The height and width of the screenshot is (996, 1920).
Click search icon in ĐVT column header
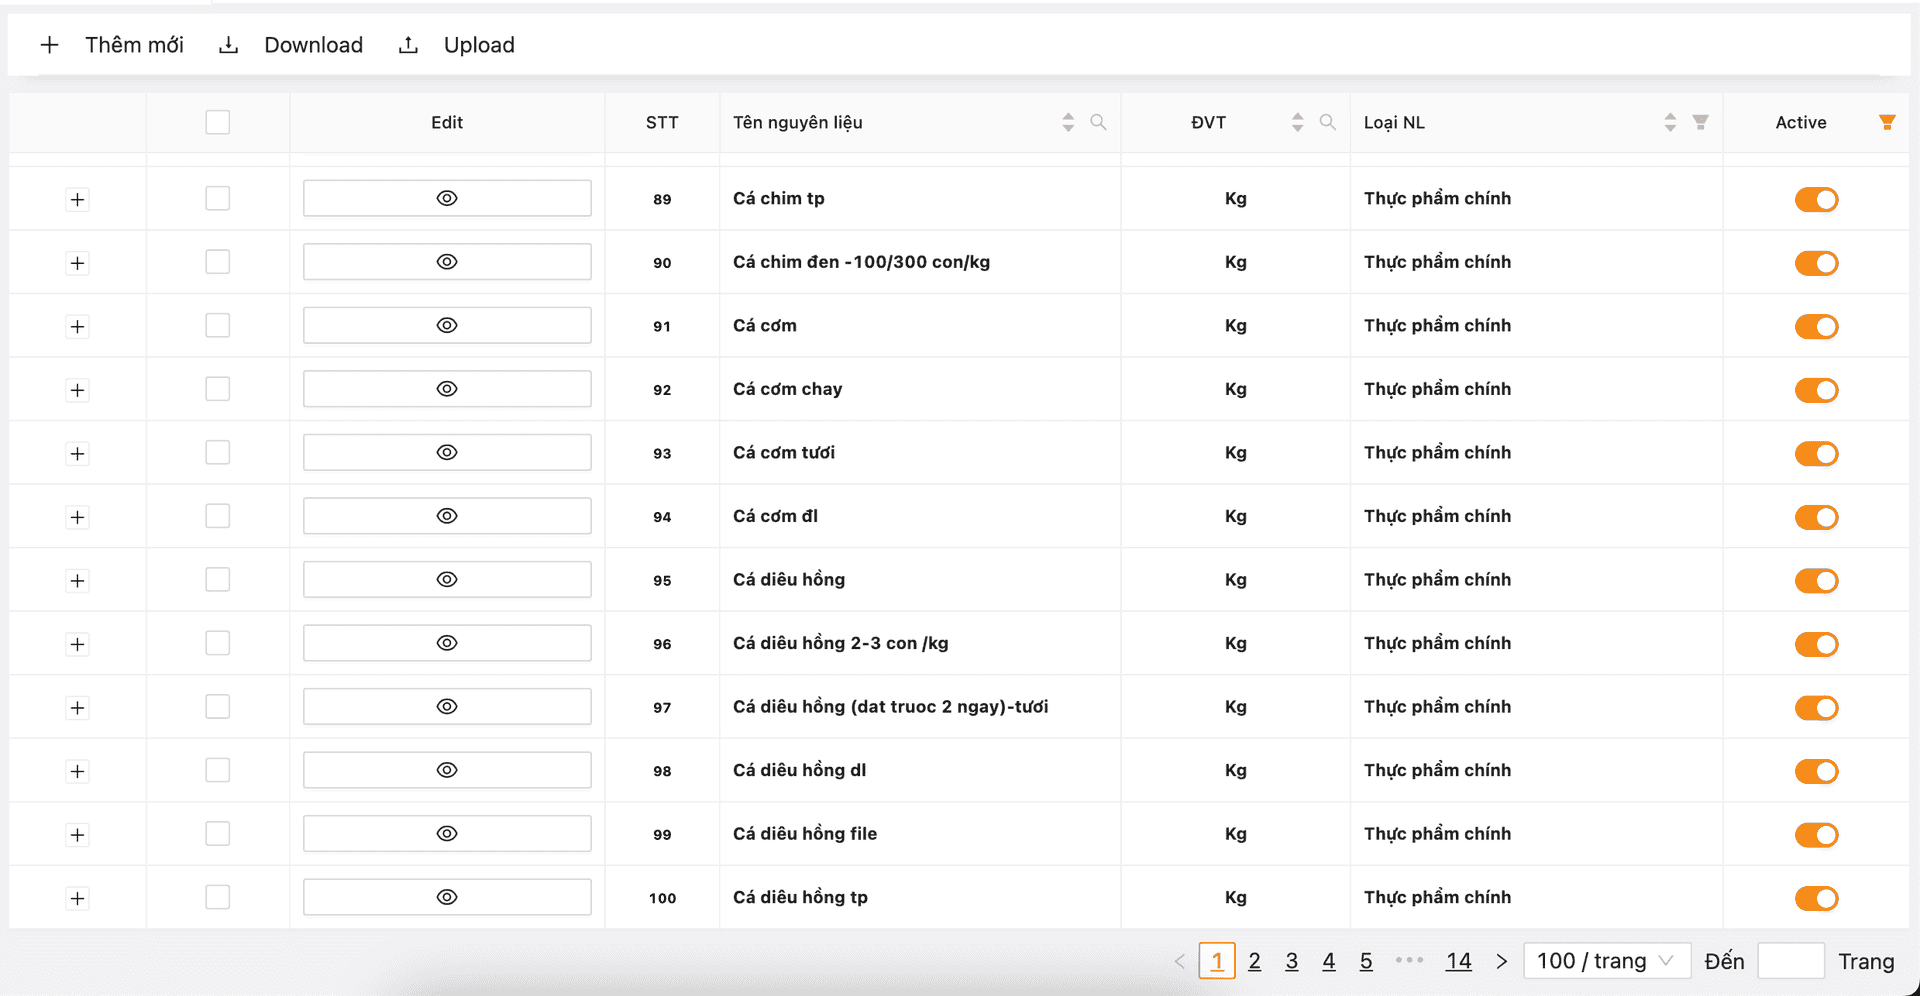(x=1327, y=122)
